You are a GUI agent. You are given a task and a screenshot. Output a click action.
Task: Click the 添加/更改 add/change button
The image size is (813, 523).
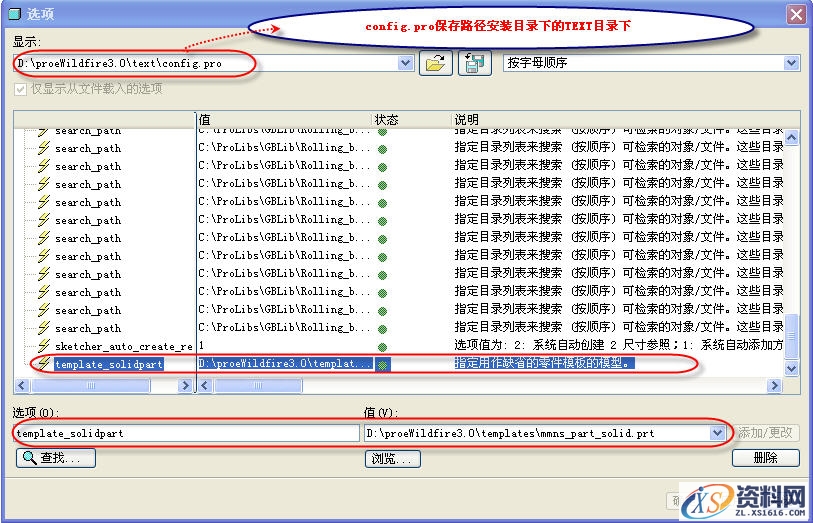tap(765, 432)
